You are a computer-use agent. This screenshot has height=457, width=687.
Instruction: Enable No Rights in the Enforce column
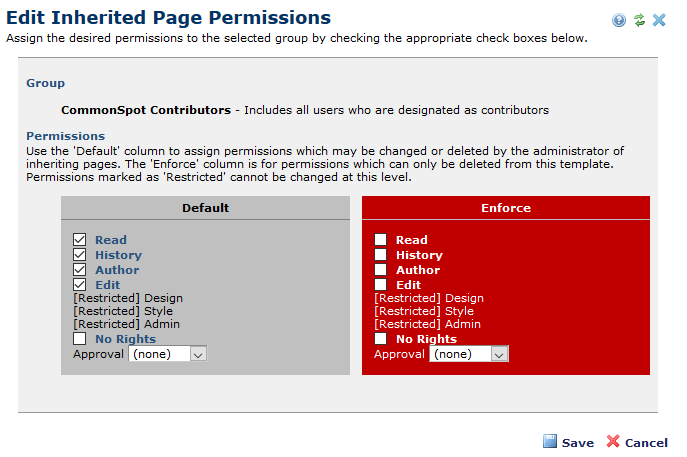[381, 339]
